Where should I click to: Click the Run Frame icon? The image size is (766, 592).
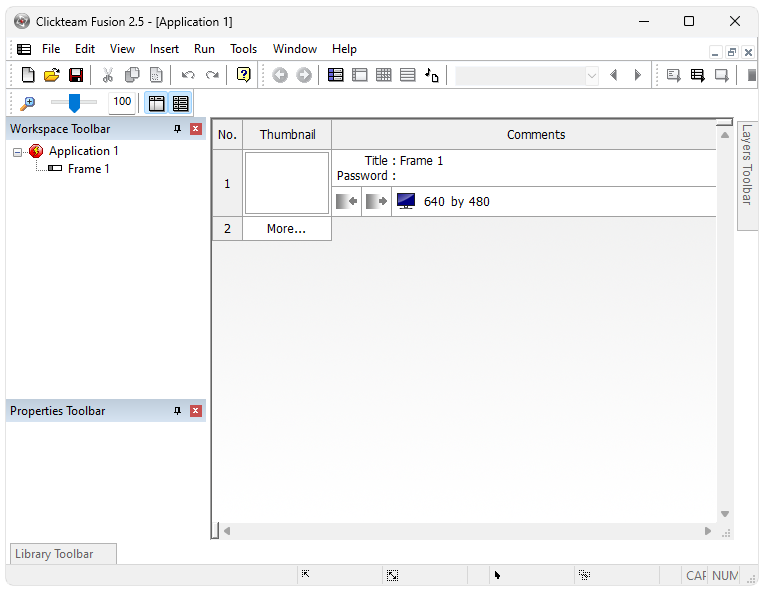(x=722, y=75)
